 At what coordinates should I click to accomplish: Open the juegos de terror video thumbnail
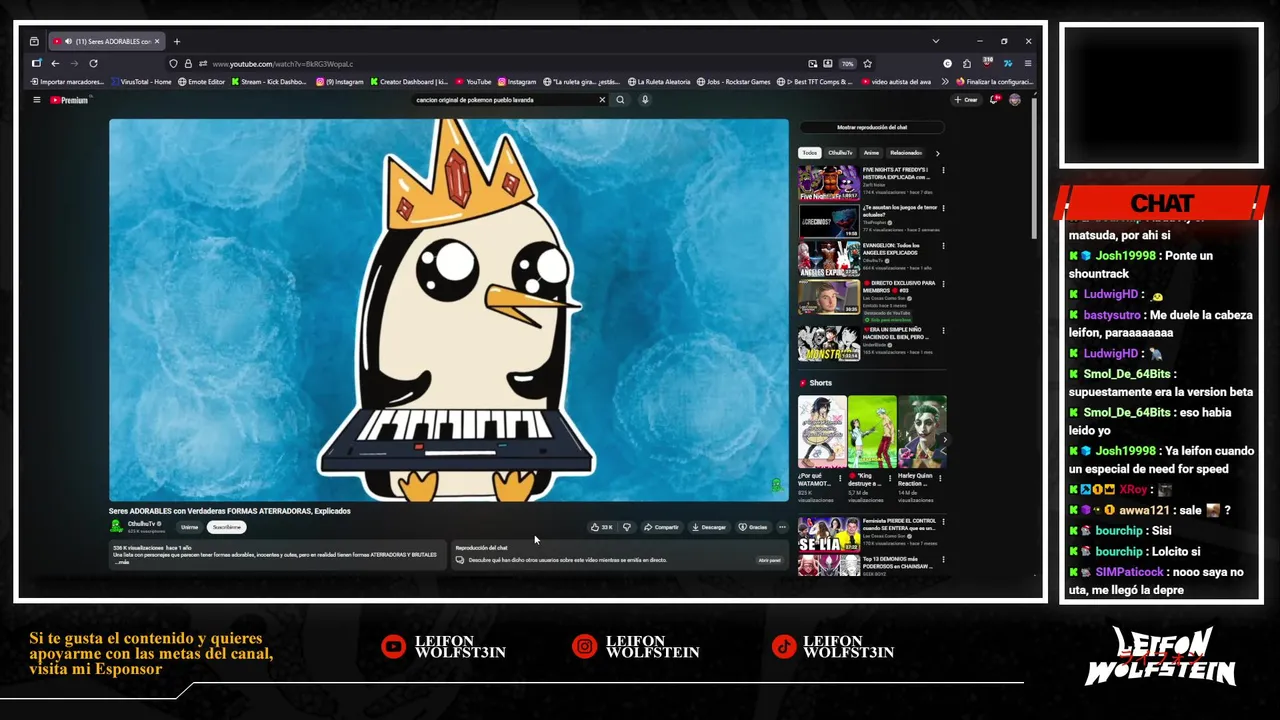click(828, 221)
